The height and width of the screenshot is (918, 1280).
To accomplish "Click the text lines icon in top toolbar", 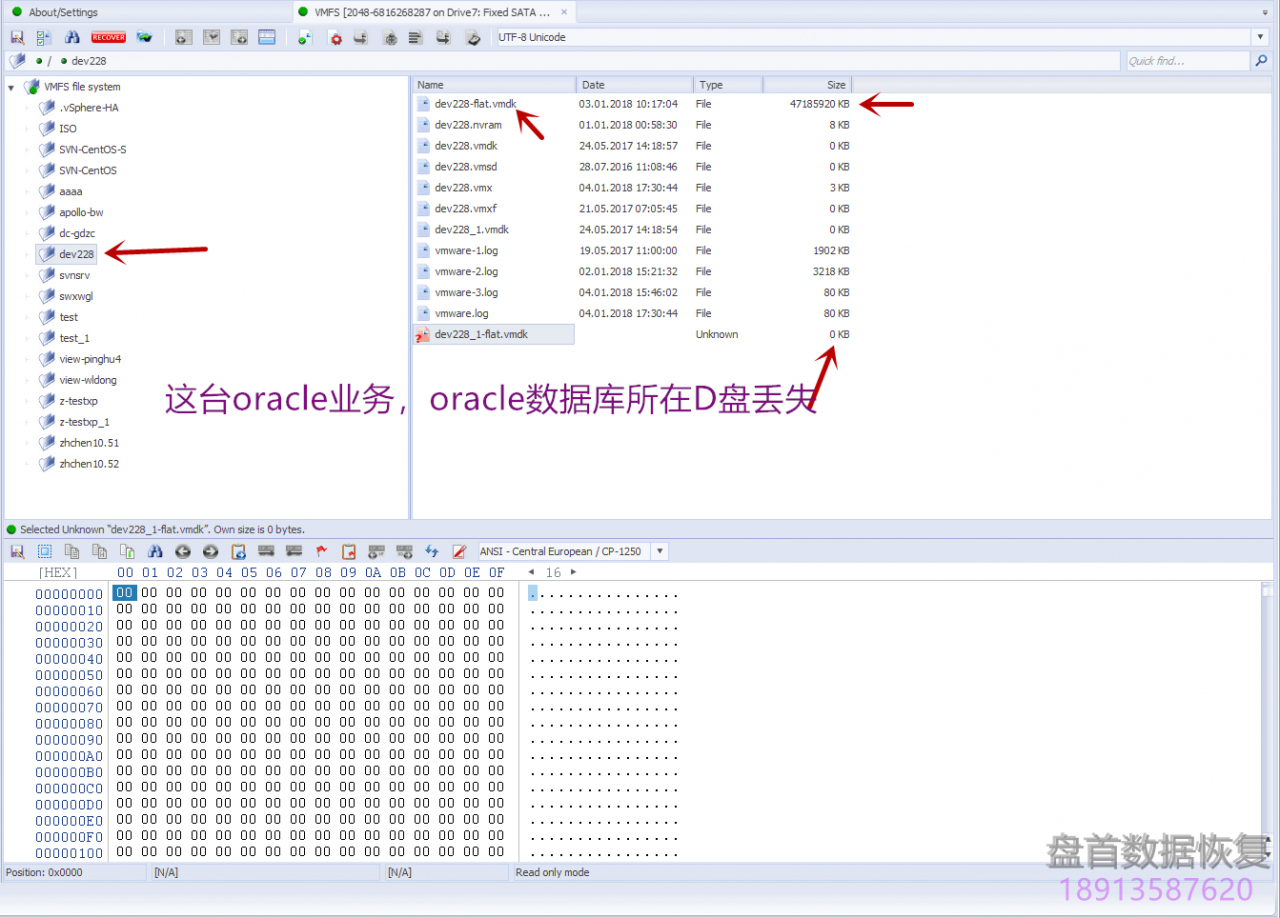I will [415, 37].
